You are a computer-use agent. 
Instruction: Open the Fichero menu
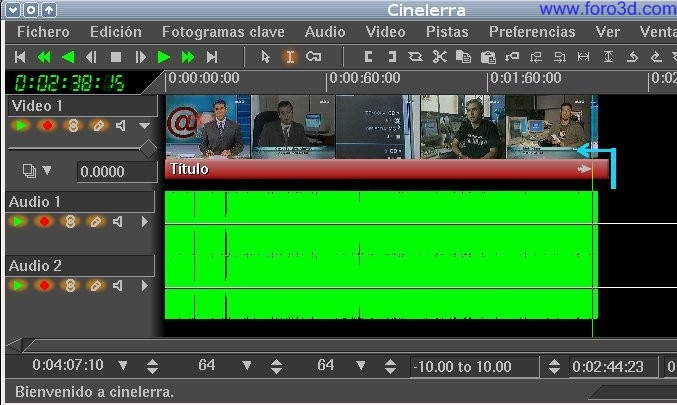click(43, 32)
